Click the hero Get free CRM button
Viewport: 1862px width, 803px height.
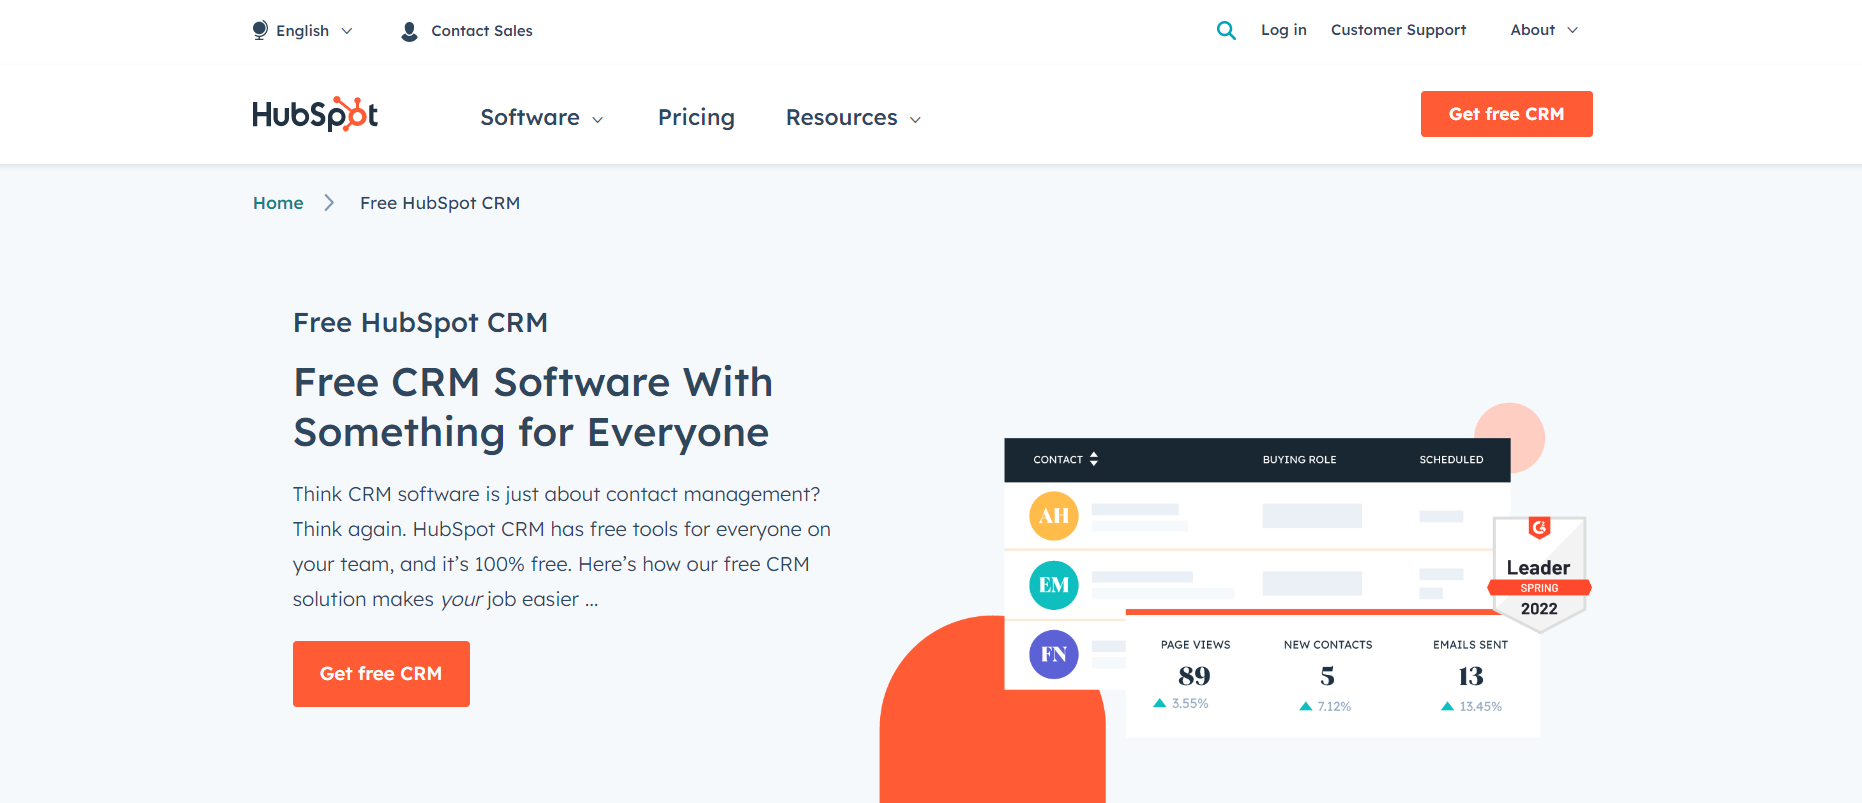381,674
